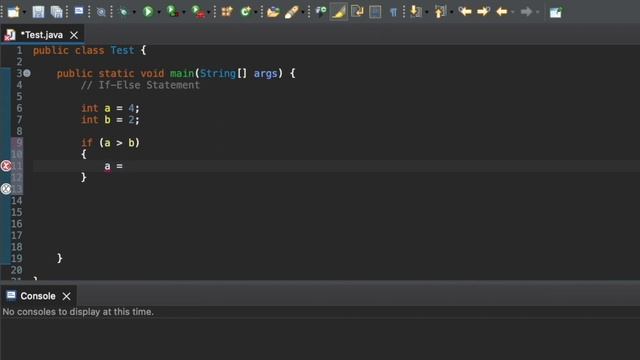
Task: Close the Console view tab
Action: [x=67, y=296]
